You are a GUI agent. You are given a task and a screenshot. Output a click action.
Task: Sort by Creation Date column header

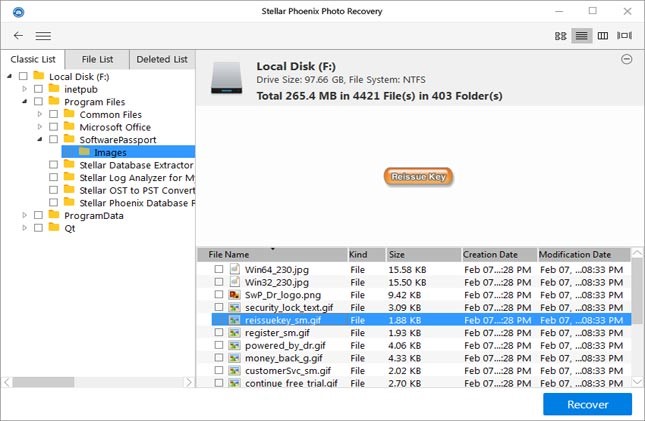(499, 255)
